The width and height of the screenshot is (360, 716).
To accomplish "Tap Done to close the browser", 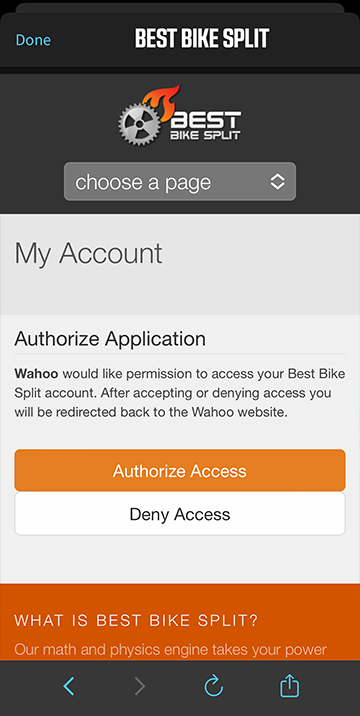I will (33, 40).
